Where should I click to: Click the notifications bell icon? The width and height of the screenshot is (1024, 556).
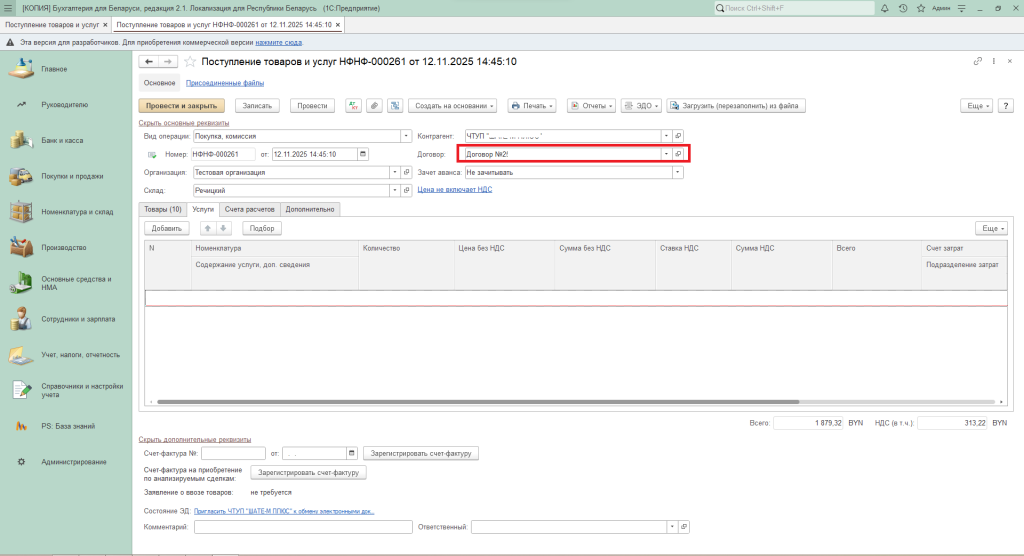click(x=887, y=8)
